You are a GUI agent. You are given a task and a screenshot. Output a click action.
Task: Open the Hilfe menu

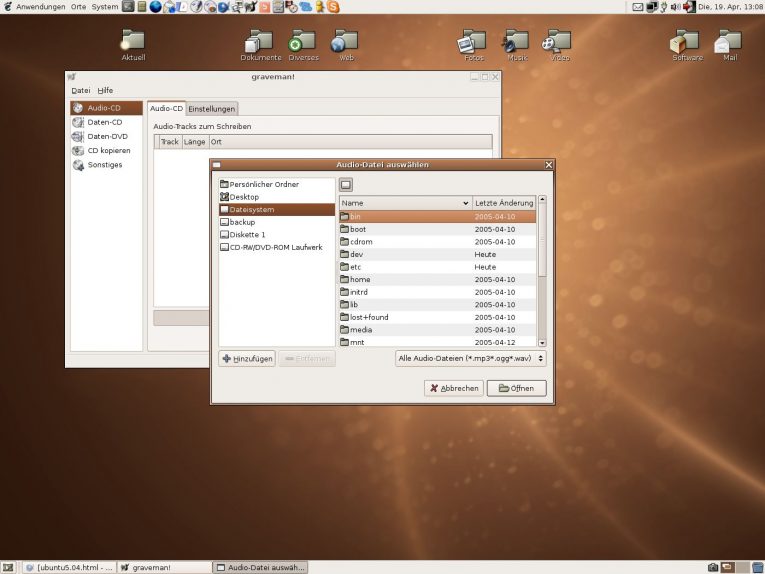pyautogui.click(x=105, y=91)
